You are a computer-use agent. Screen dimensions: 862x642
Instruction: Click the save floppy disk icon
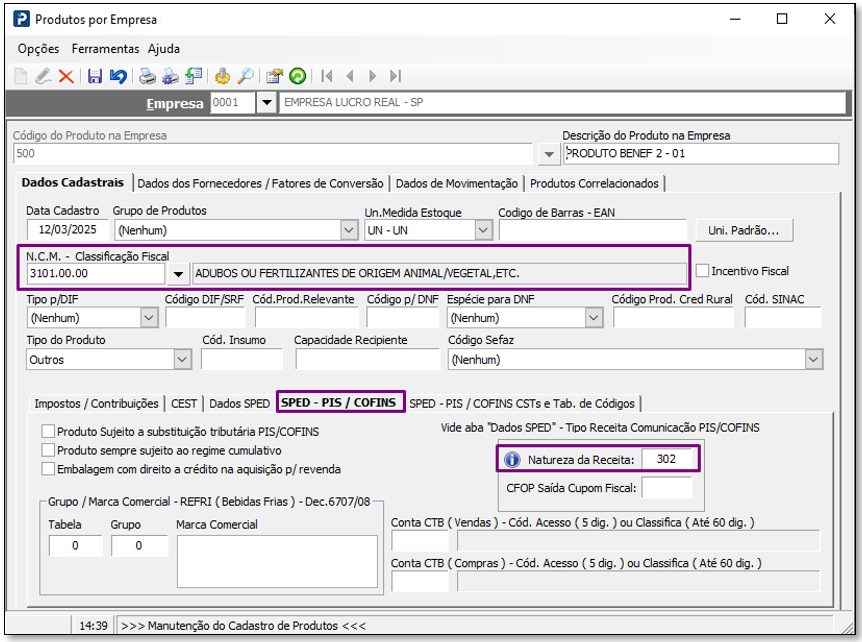coord(95,76)
